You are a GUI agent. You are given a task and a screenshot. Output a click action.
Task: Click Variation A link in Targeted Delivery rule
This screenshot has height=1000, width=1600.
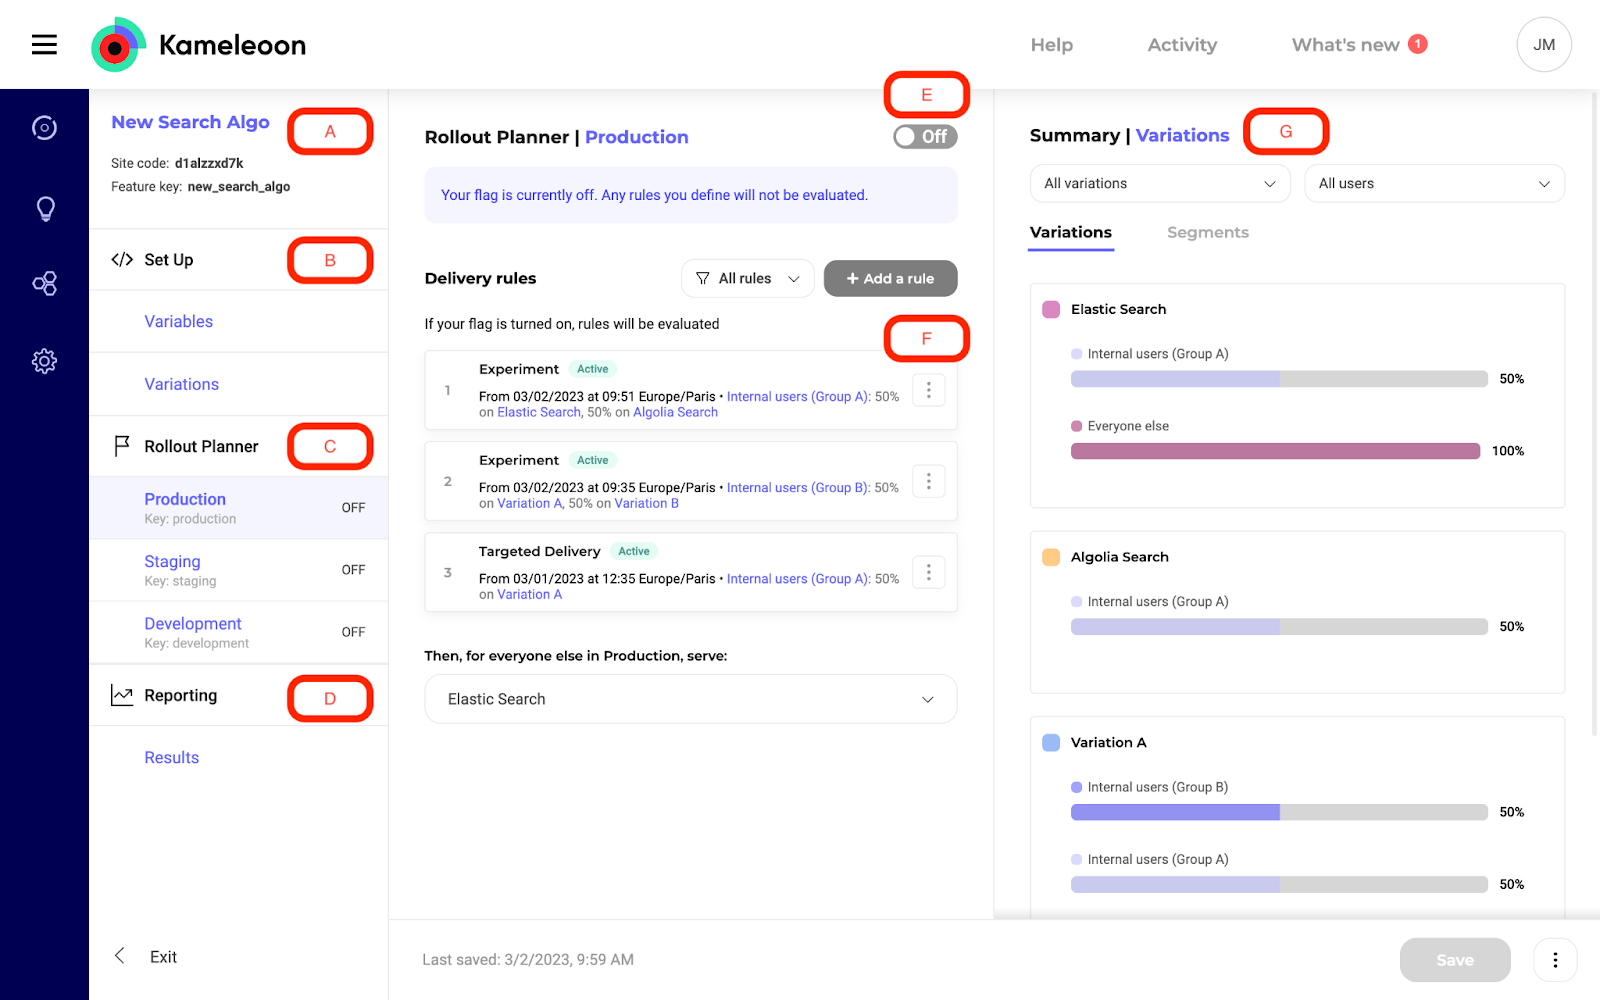pyautogui.click(x=529, y=595)
